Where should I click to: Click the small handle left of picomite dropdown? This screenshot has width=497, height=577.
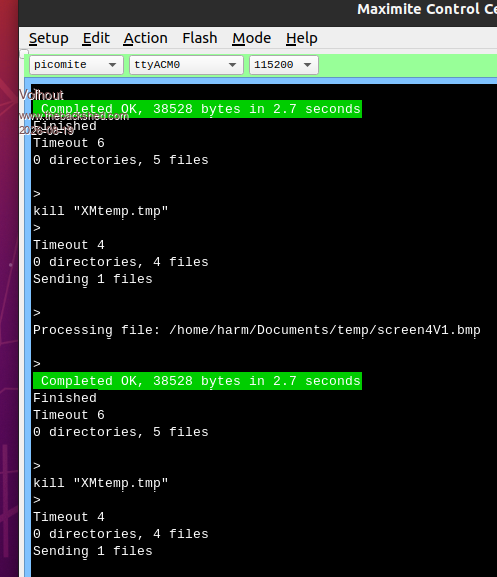[x=24, y=54]
